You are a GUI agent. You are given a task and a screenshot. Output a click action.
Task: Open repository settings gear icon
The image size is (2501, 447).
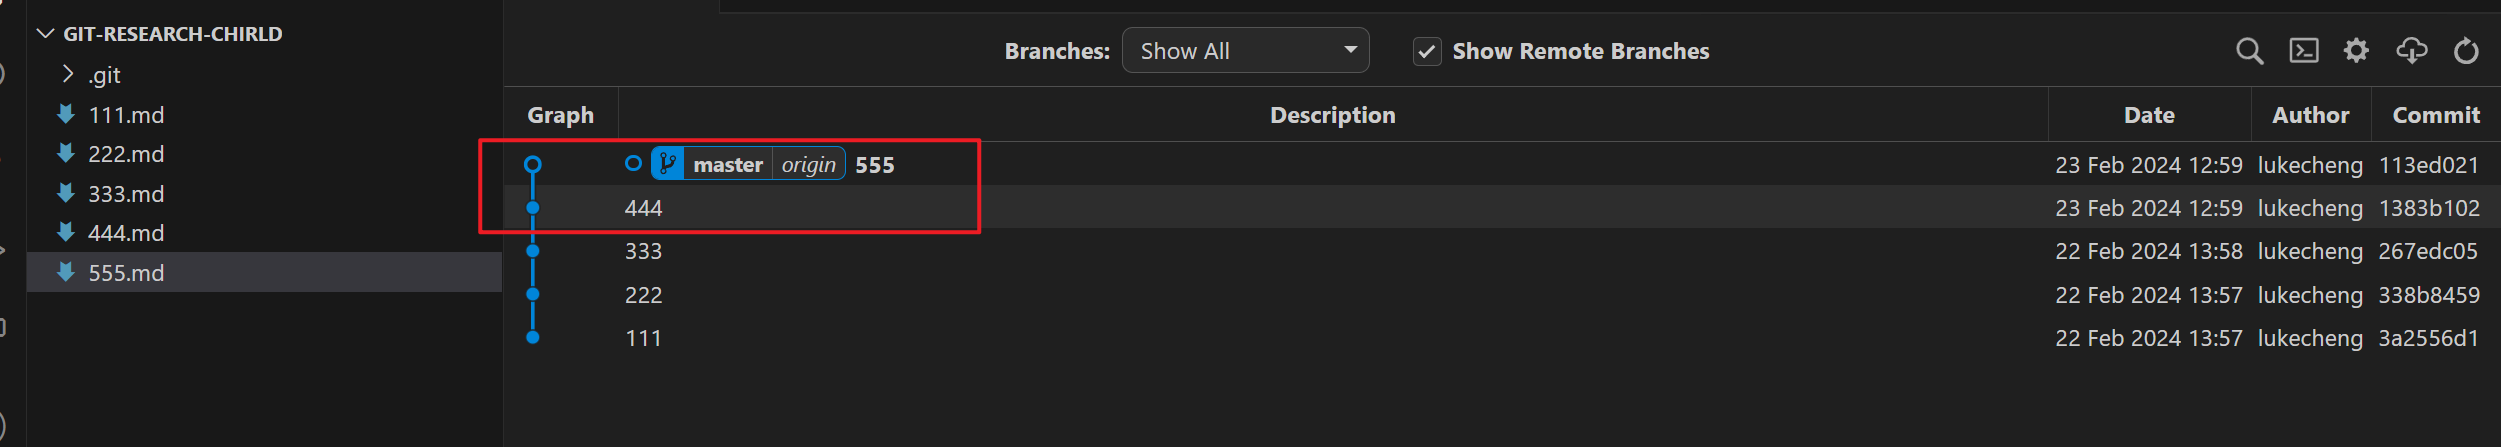coord(2356,51)
